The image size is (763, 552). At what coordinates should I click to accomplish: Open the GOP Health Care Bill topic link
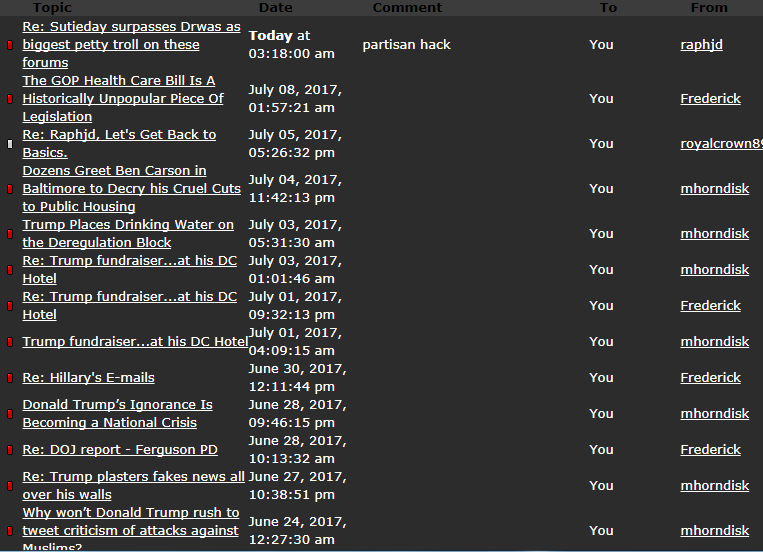click(x=123, y=98)
